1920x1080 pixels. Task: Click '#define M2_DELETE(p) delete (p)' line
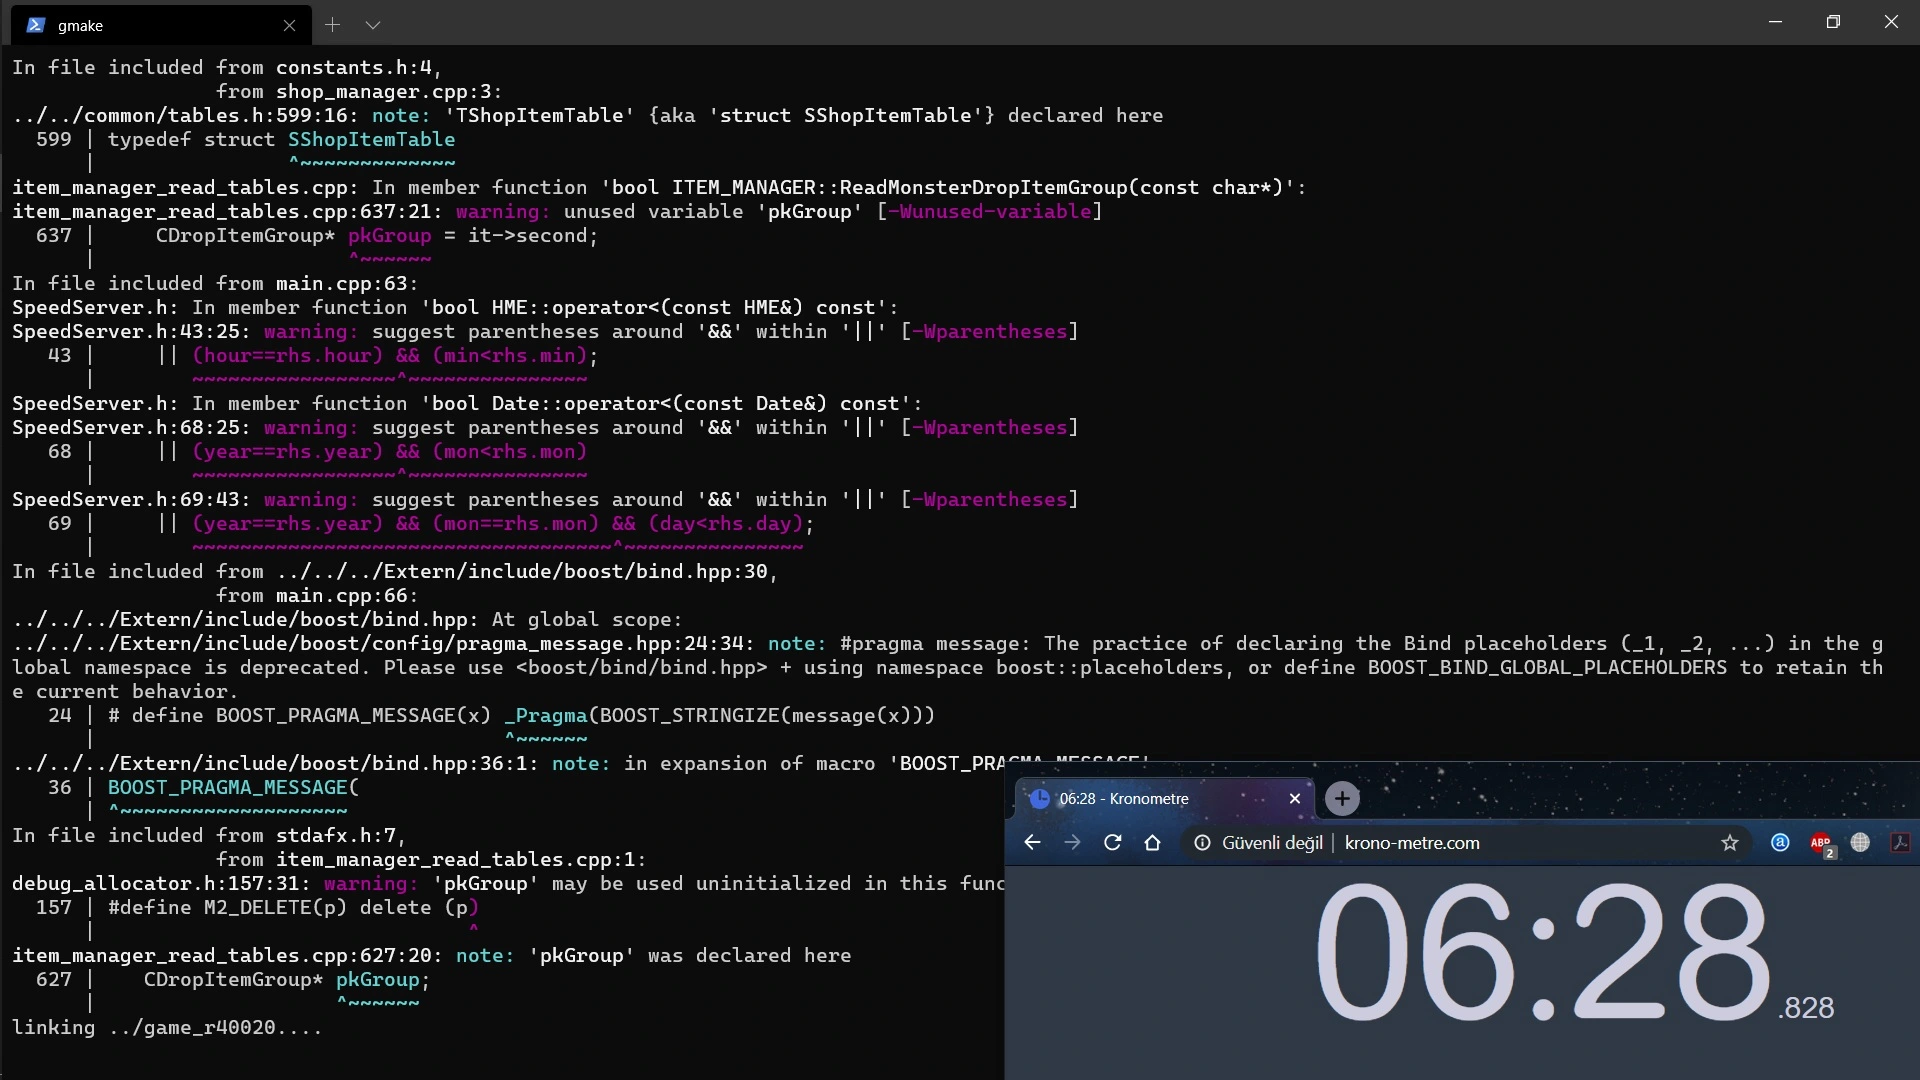point(293,908)
